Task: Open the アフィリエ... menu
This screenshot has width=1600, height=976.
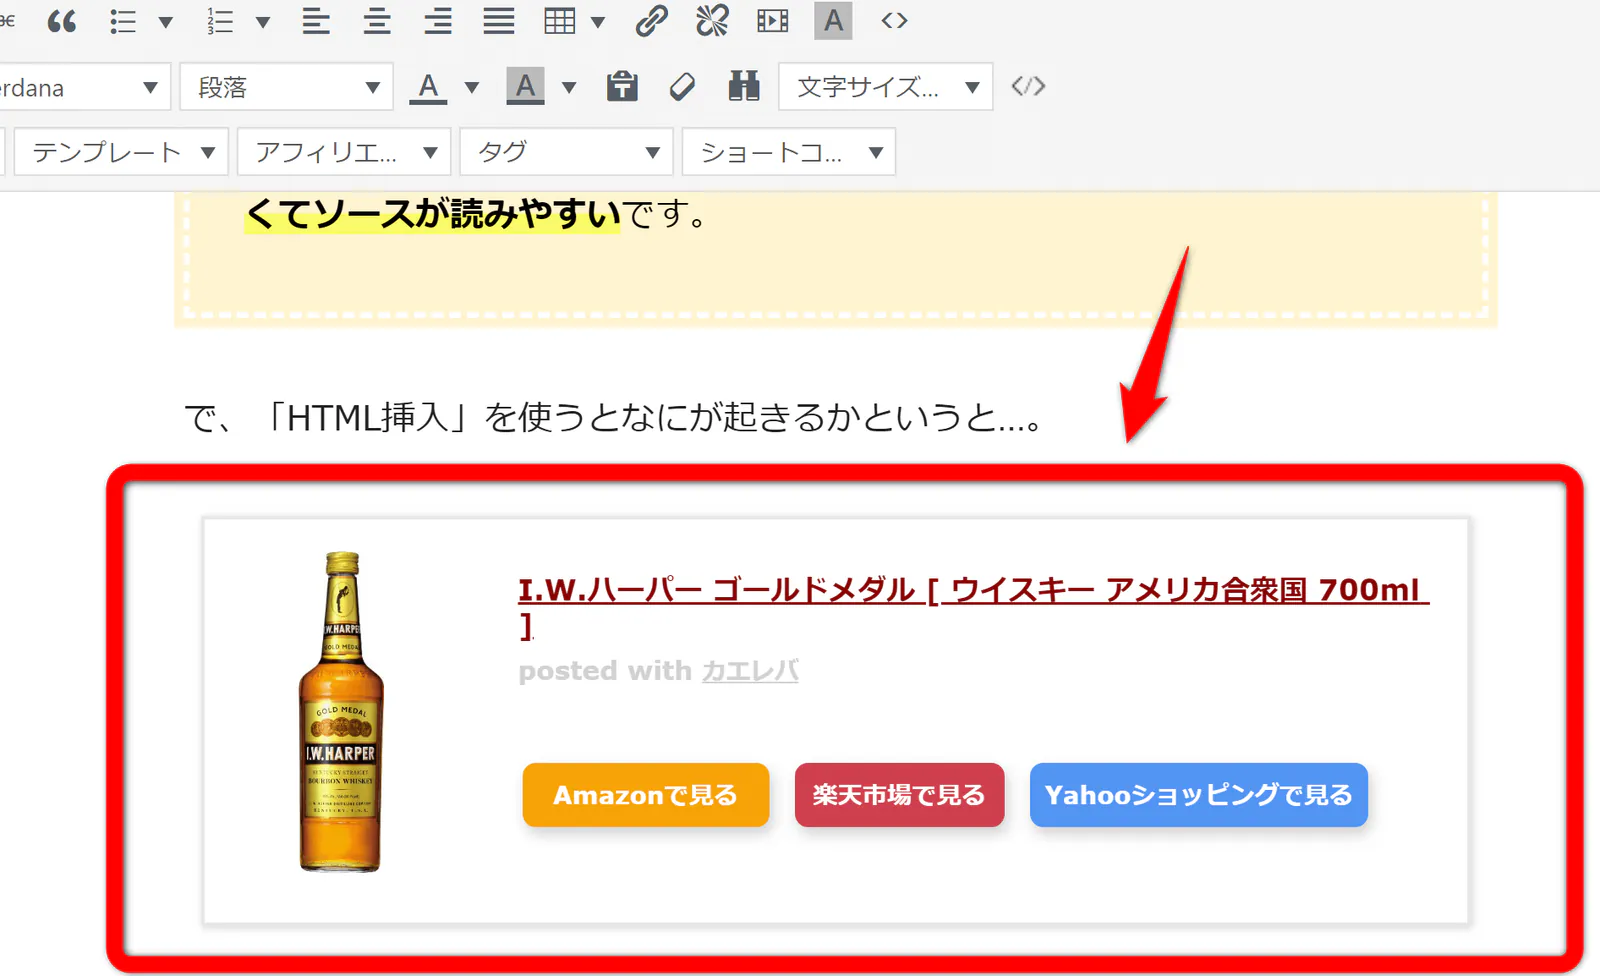Action: point(344,152)
